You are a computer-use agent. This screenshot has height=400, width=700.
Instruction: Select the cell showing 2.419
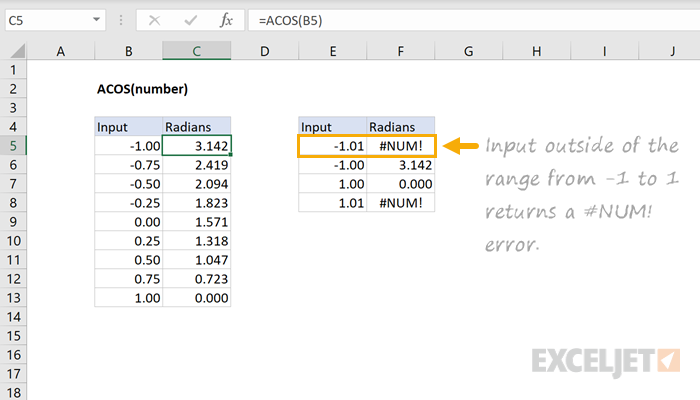(196, 165)
